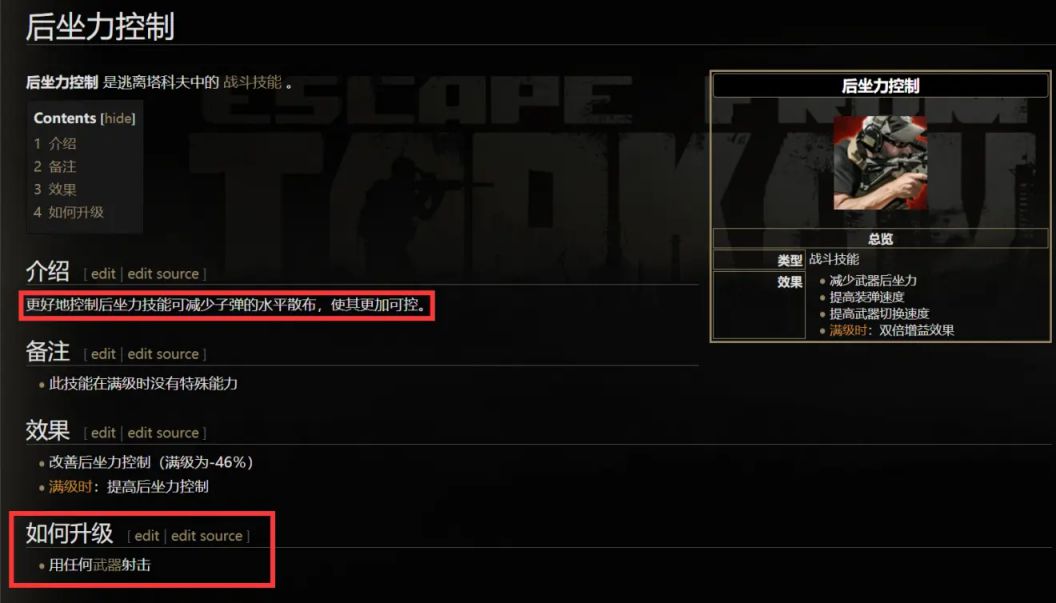The width and height of the screenshot is (1056, 603).
Task: Click the 后坐力控制 infobox title bar
Action: [880, 86]
